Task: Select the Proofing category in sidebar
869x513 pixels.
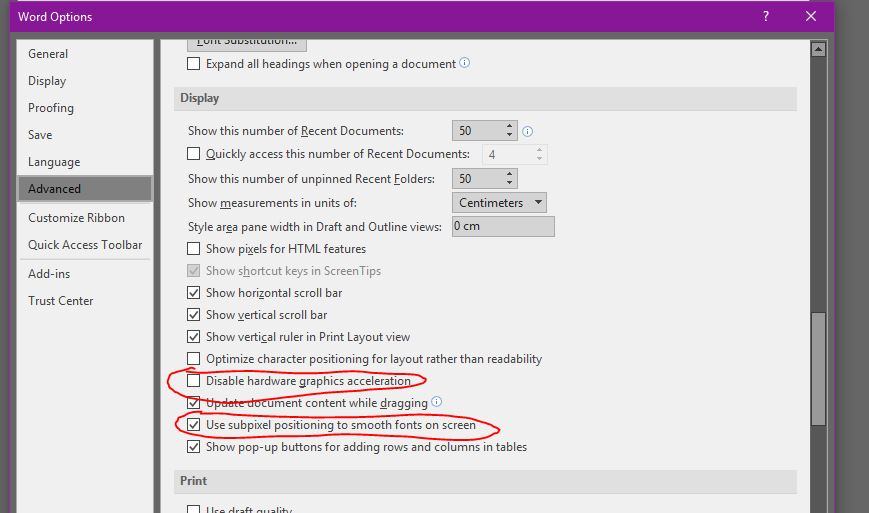Action: click(x=51, y=107)
